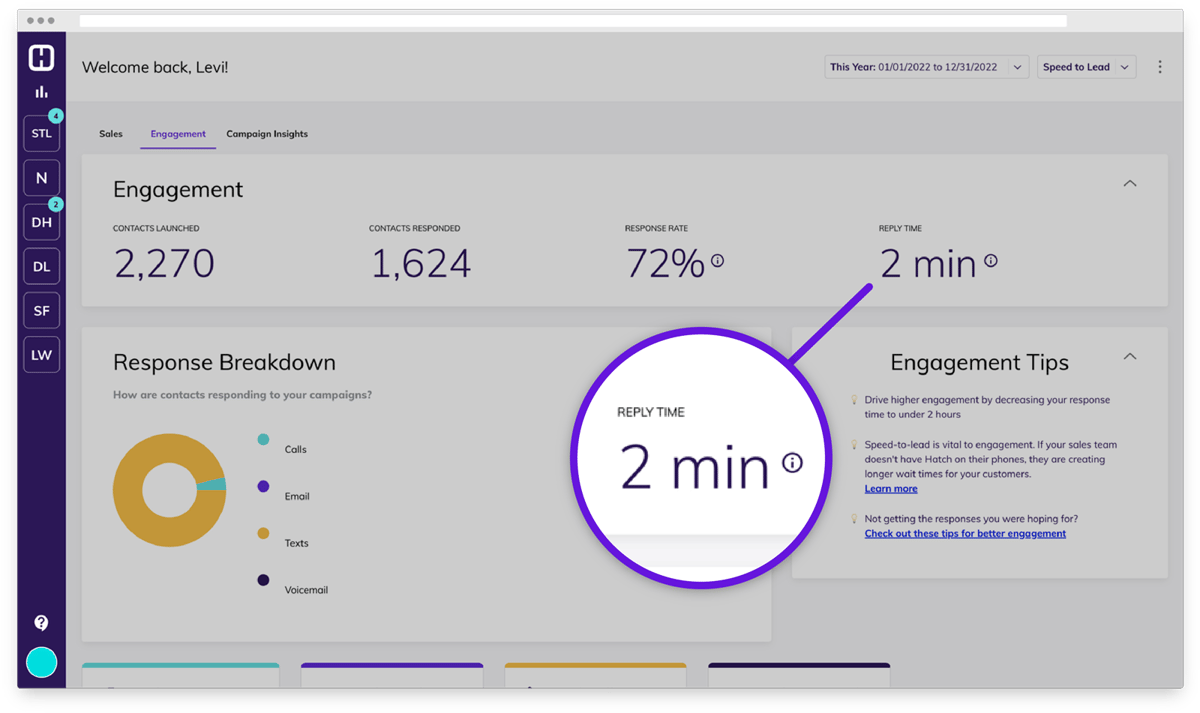Click the Response Rate info icon

(717, 261)
